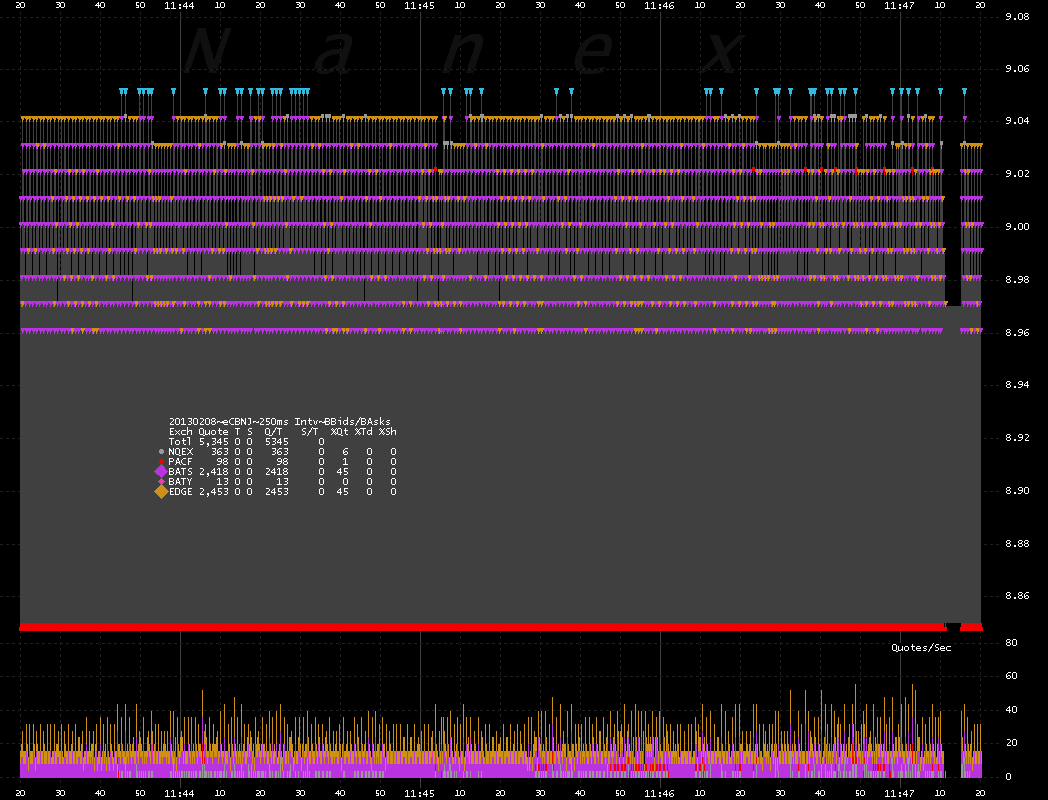
Task: Click the gray NQEX legend dot
Action: (x=161, y=452)
